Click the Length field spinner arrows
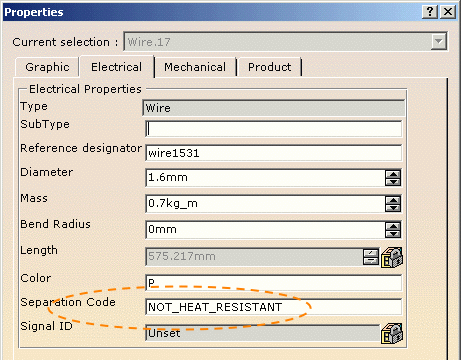Screen dimensions: 461x360 click(371, 257)
